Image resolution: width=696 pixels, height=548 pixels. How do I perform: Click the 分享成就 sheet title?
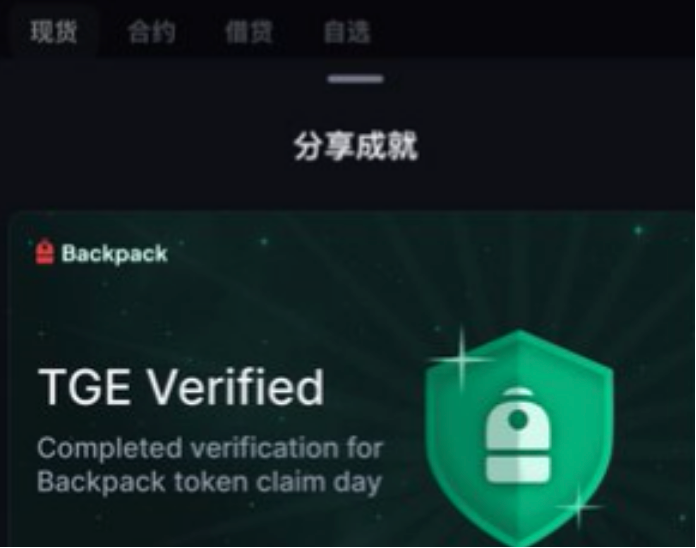pos(356,146)
